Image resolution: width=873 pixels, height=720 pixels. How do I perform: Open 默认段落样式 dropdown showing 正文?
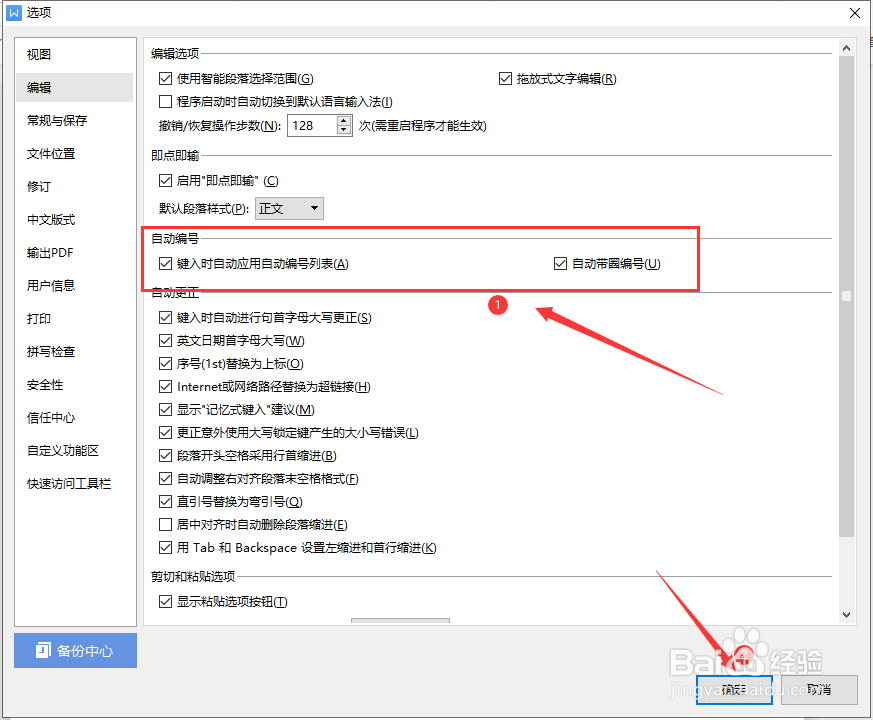[x=289, y=208]
